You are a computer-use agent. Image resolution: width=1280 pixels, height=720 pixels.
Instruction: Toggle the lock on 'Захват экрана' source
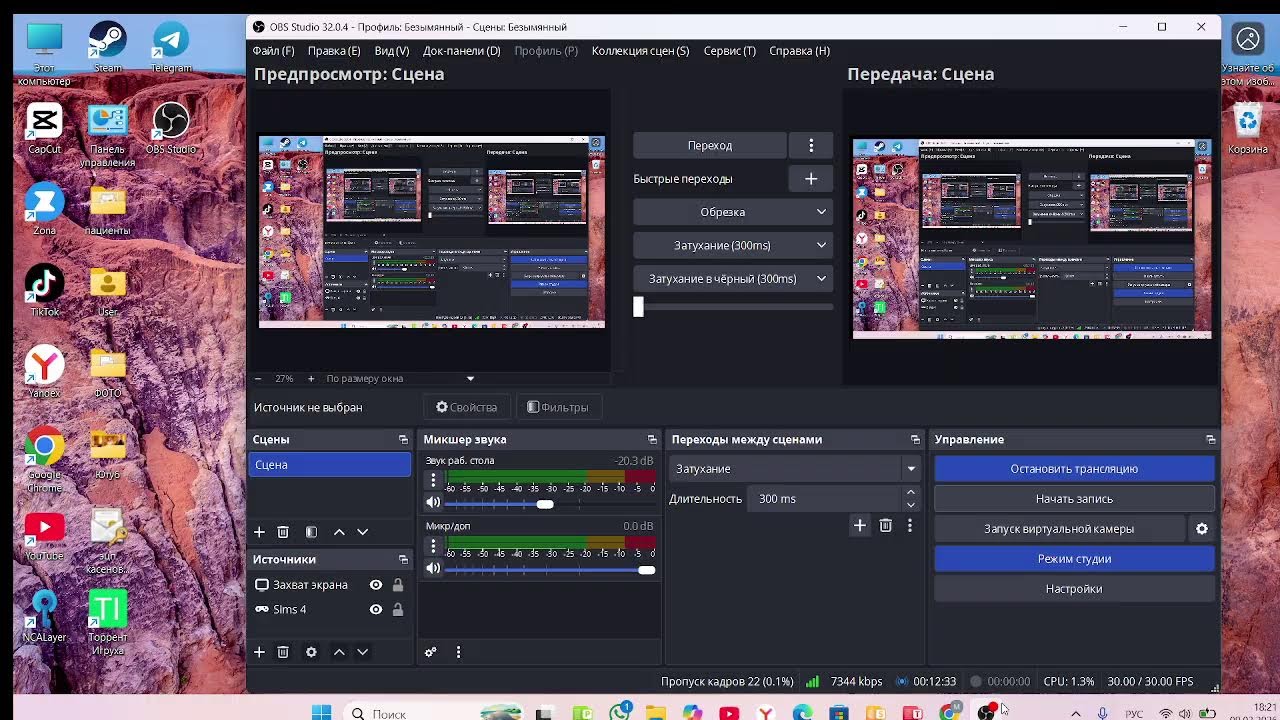click(x=398, y=585)
